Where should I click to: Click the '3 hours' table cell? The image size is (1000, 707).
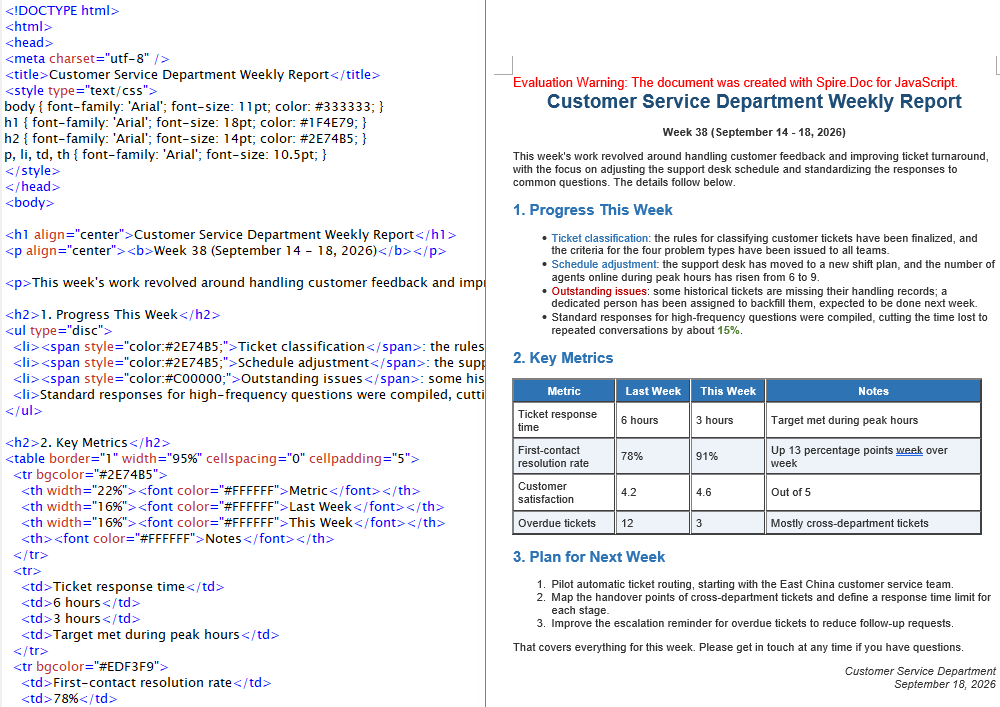728,420
